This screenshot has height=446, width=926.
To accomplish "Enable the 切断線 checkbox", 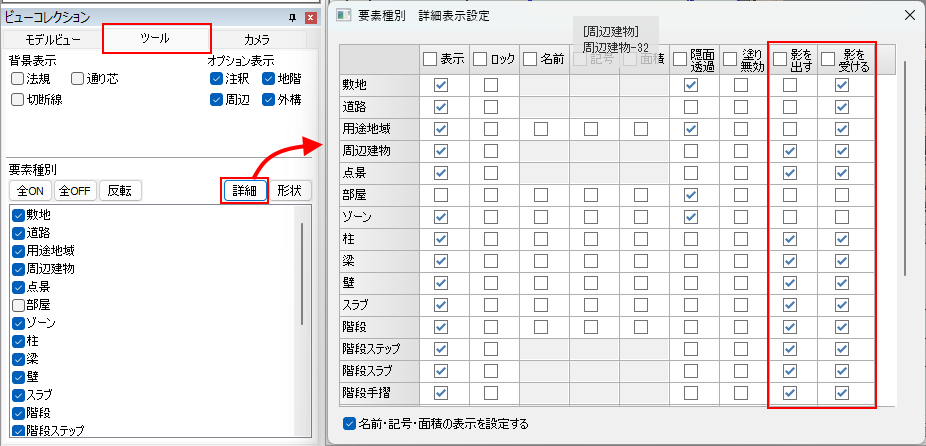I will 17,100.
